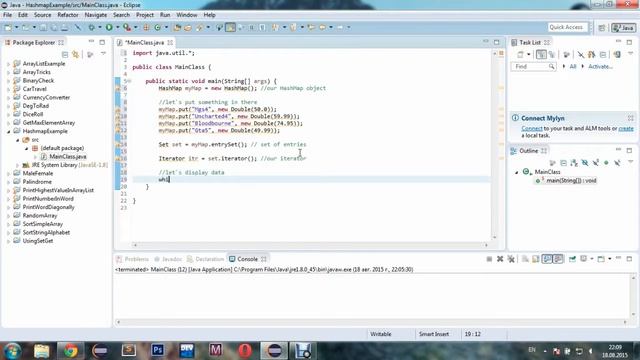
Task: Click New Task icon in Task List
Action: [520, 54]
